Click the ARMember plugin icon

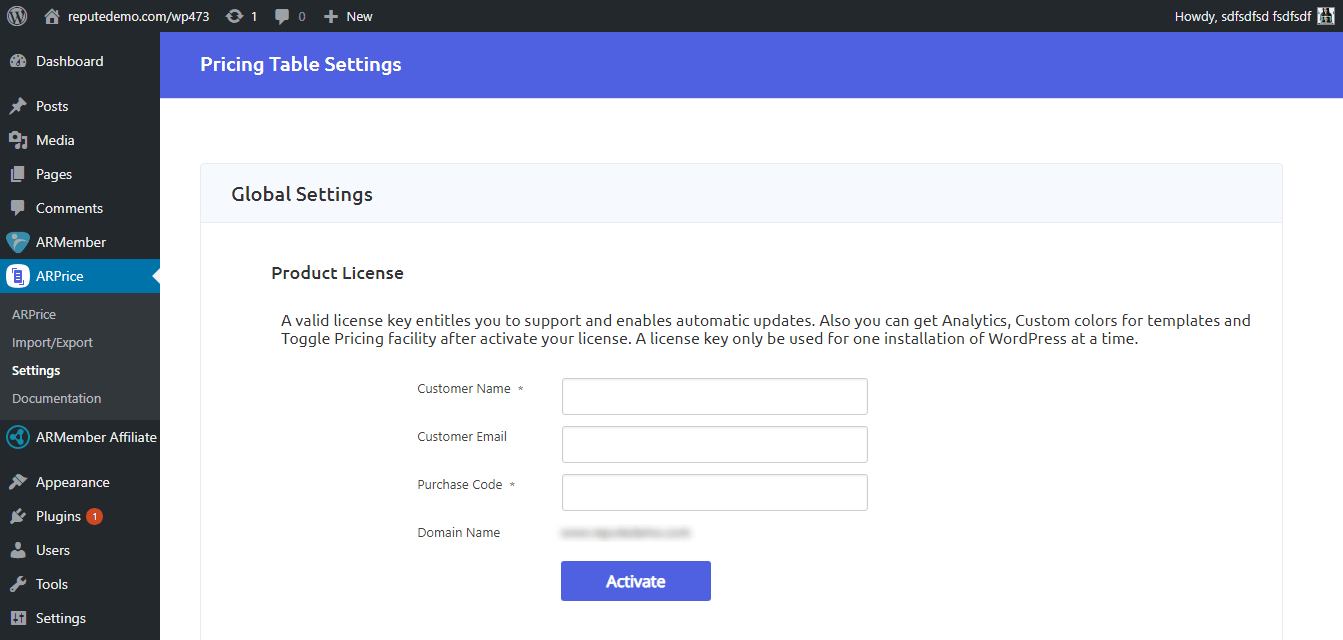pyautogui.click(x=18, y=242)
